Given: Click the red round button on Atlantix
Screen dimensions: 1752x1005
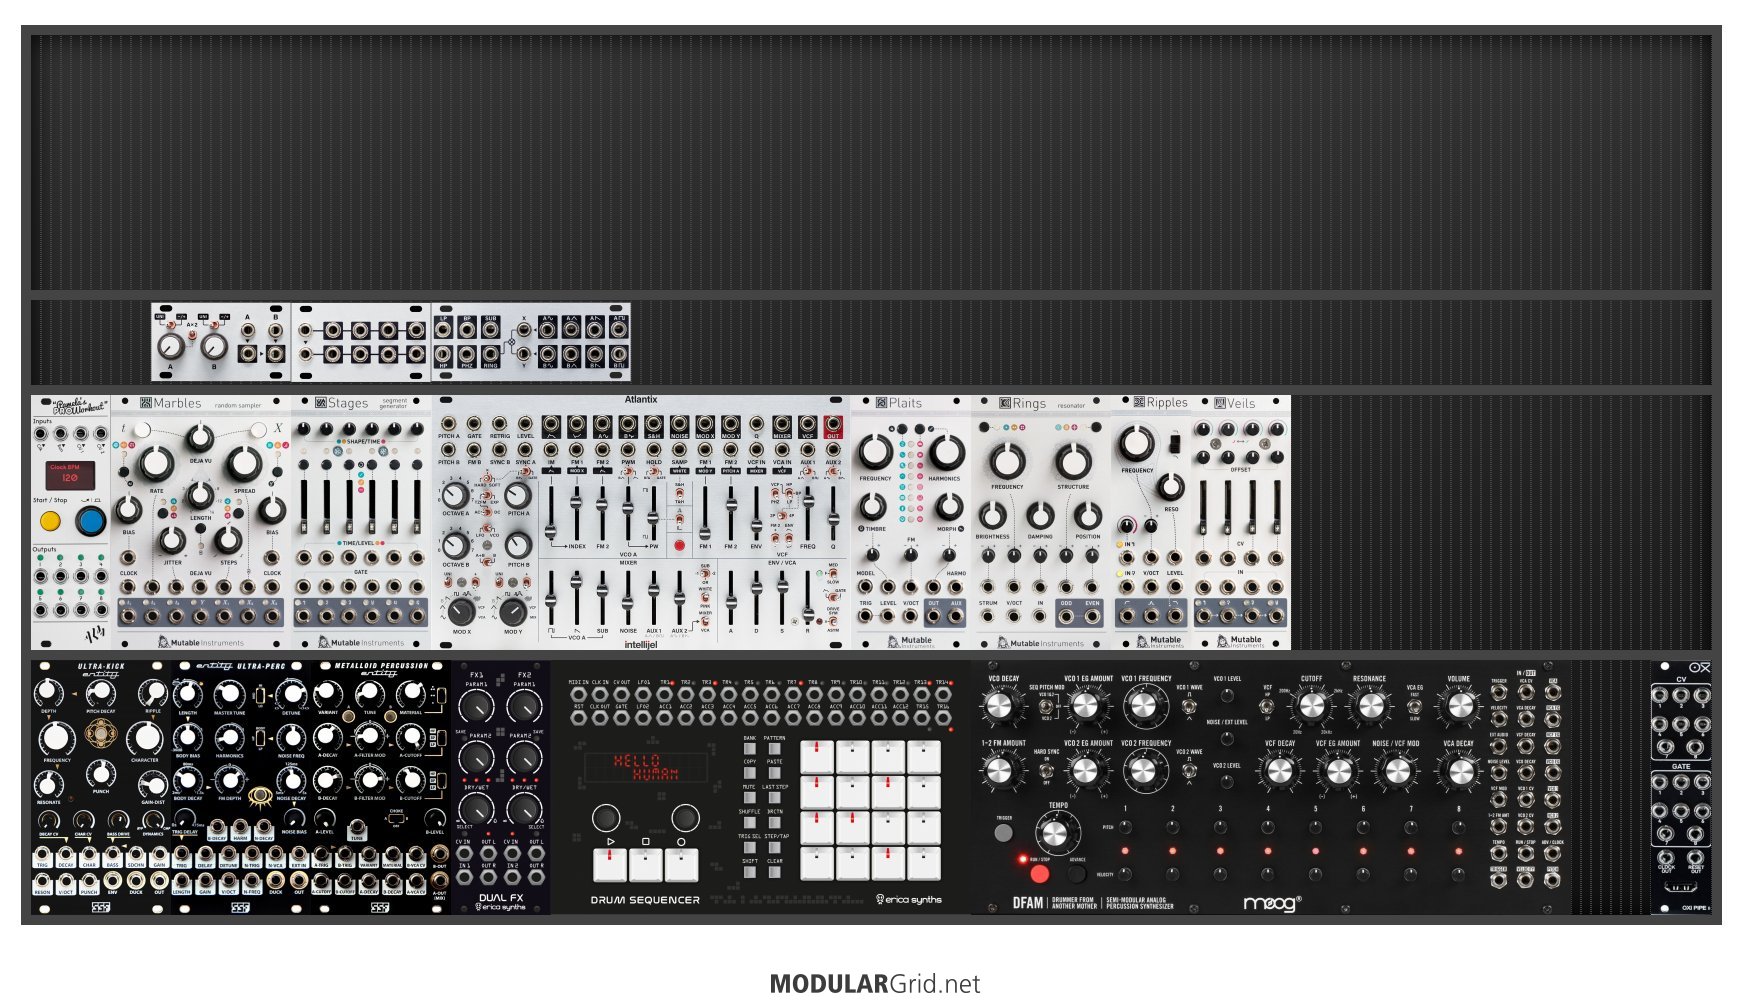Looking at the screenshot, I should [680, 546].
